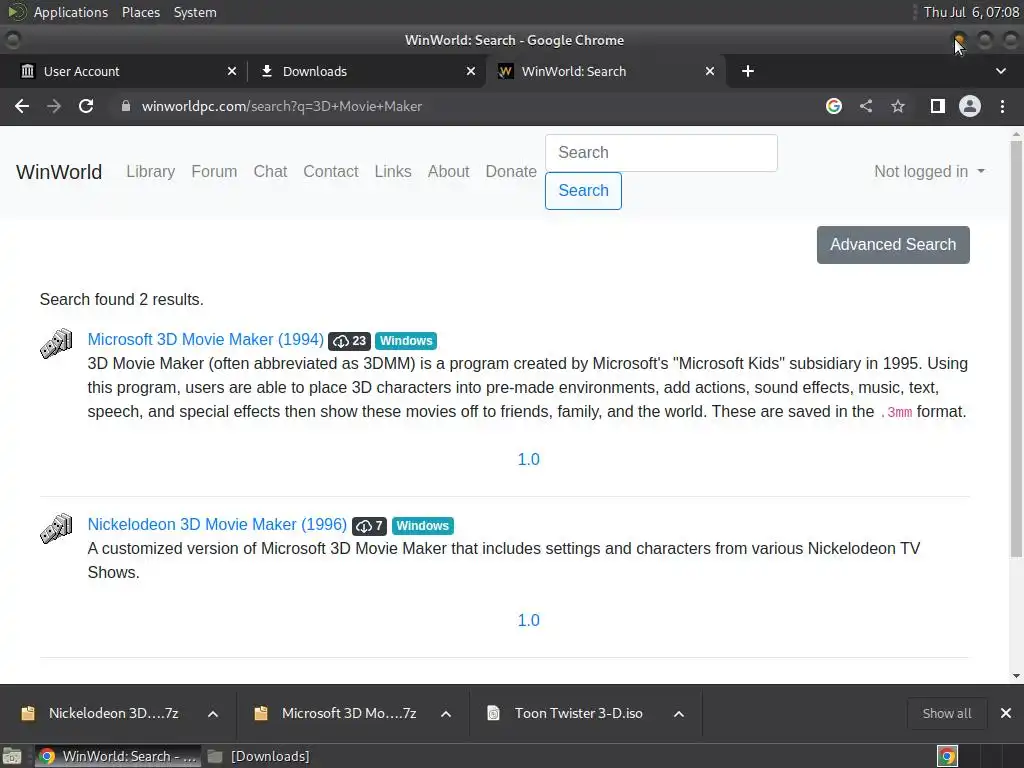1024x768 pixels.
Task: Focus the site Search input field
Action: coord(661,153)
